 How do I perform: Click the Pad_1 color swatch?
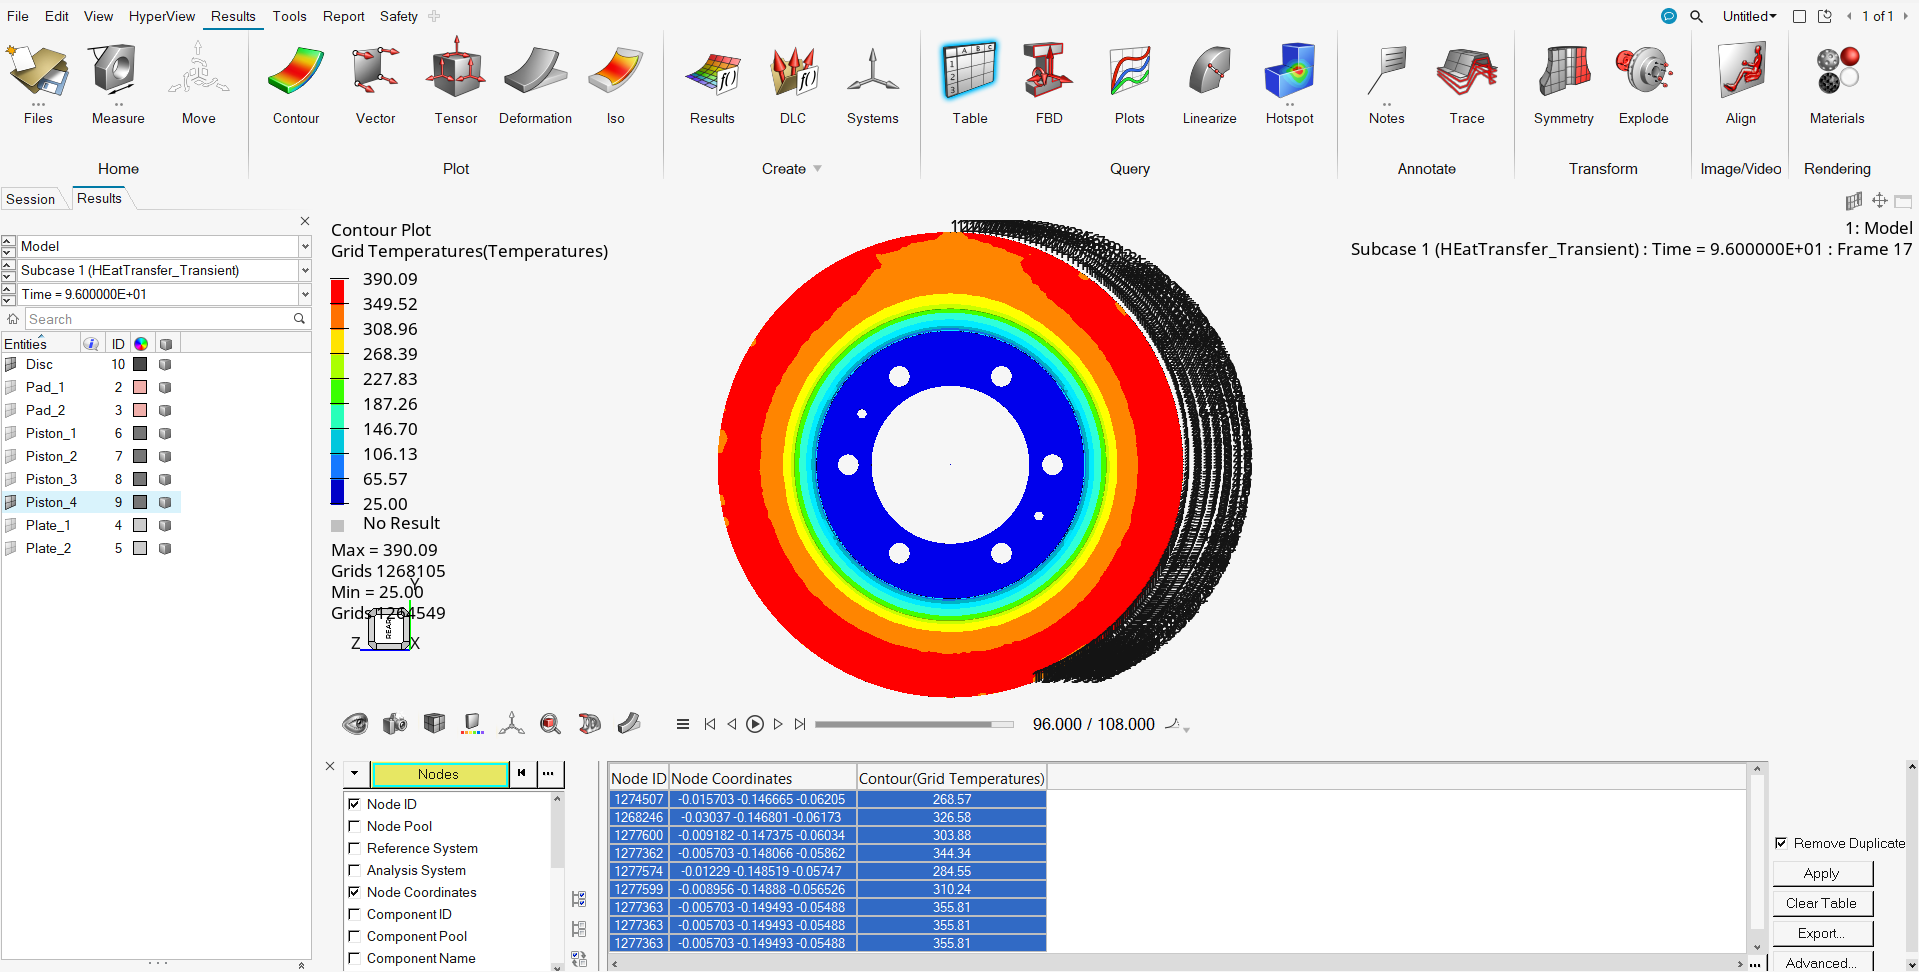point(140,388)
